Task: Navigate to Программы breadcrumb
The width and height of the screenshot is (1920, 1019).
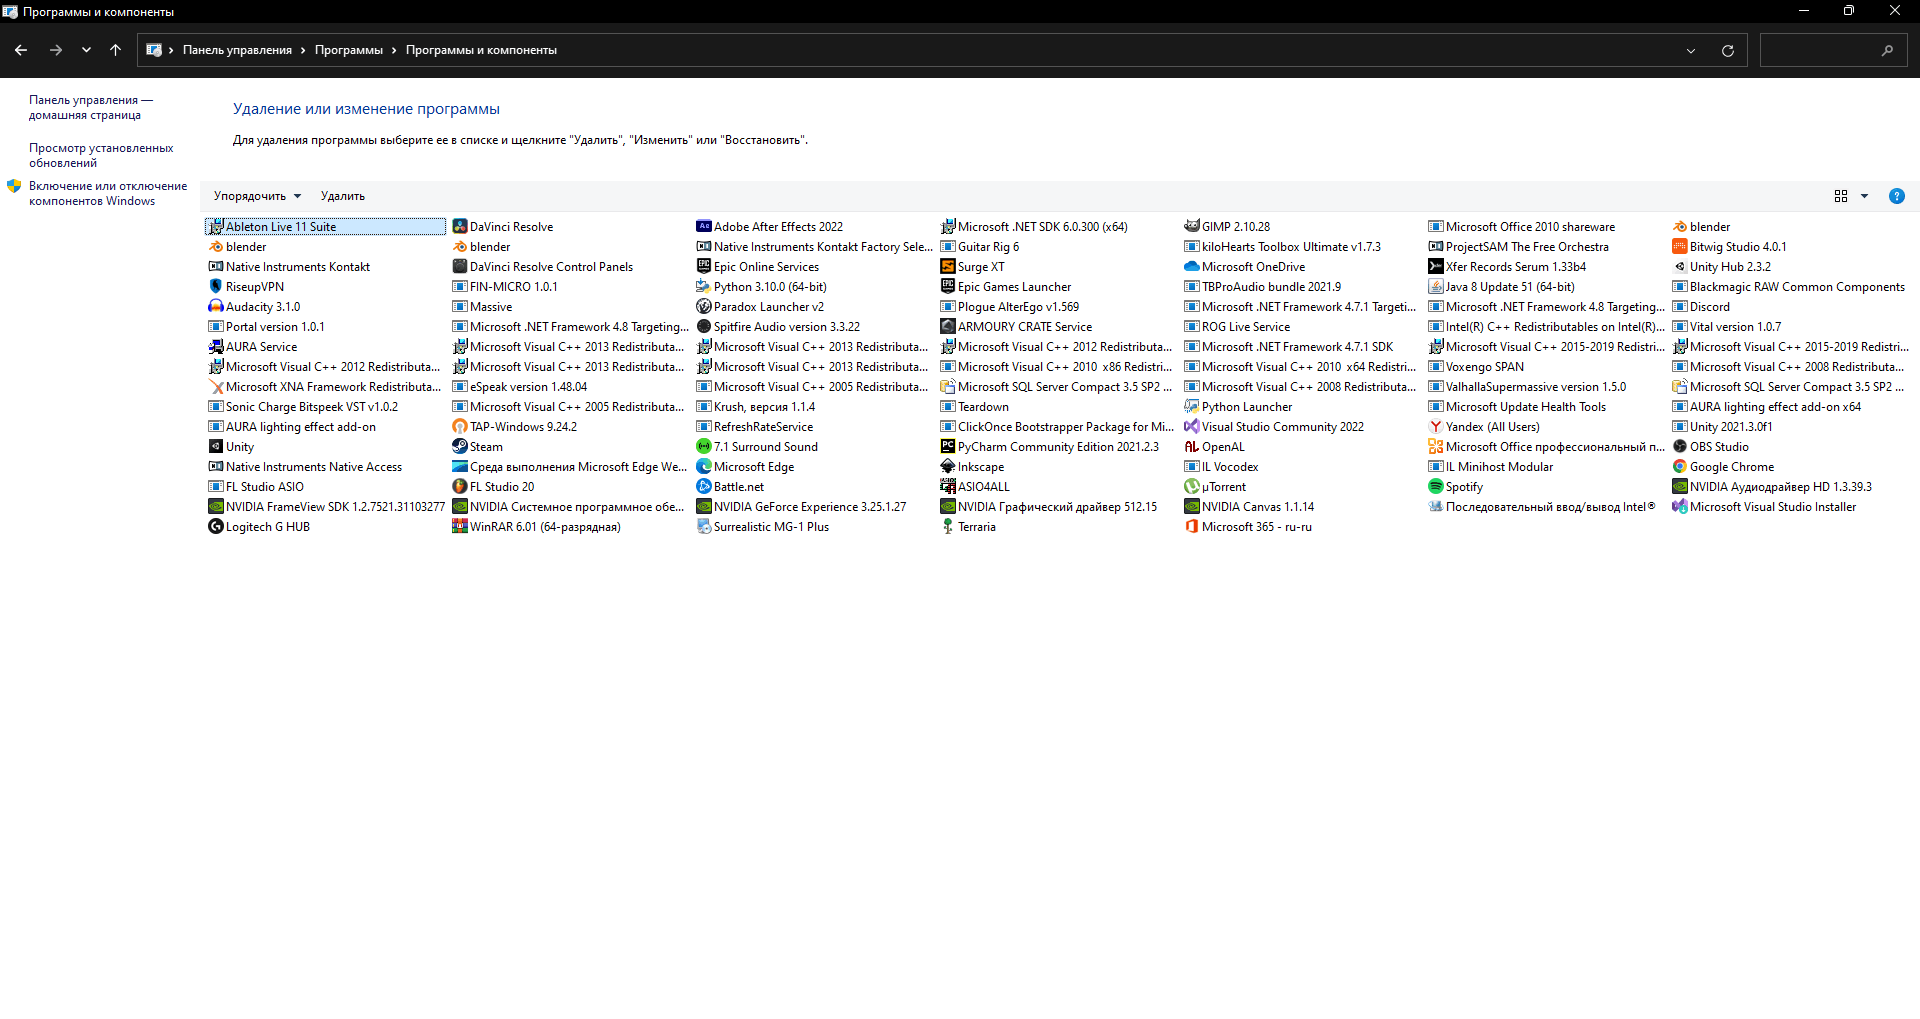Action: (349, 50)
